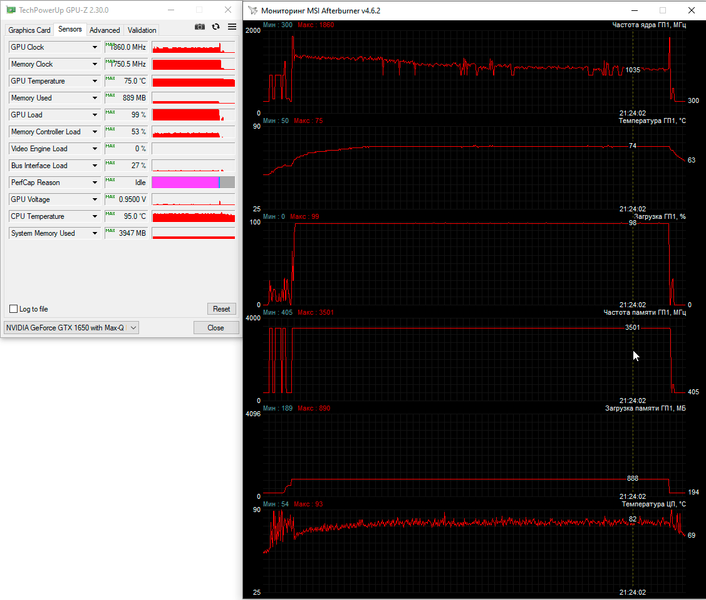Viewport: 706px width, 600px height.
Task: Open the NVIDIA GeForce GTX 1650 selector
Action: click(71, 327)
